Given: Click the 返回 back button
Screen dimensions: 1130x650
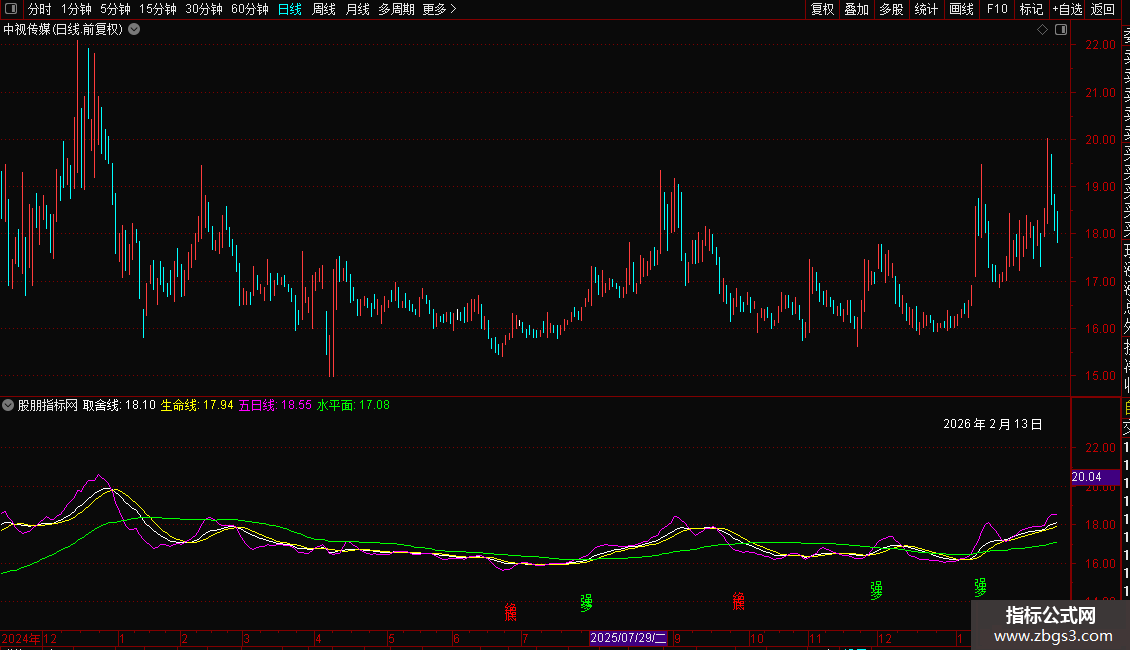Looking at the screenshot, I should click(x=1103, y=9).
